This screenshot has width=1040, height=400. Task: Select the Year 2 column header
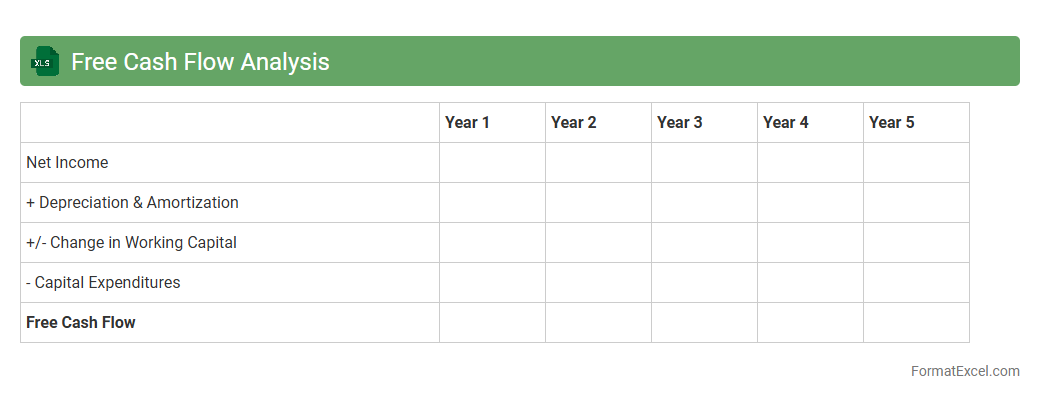pyautogui.click(x=573, y=122)
